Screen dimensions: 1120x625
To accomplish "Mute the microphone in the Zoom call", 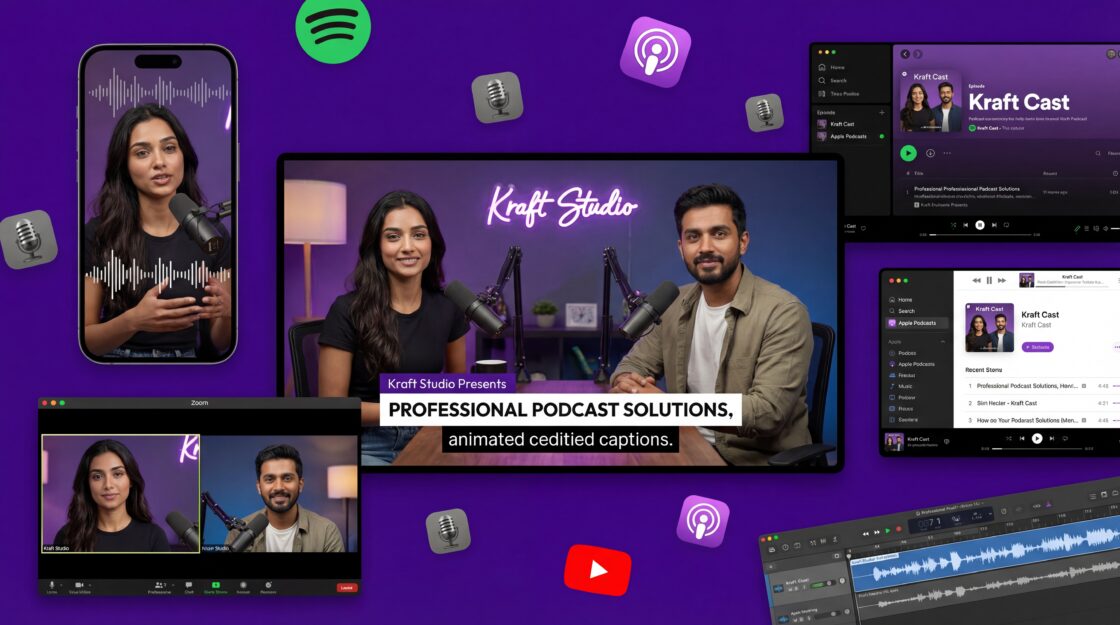I will click(51, 586).
